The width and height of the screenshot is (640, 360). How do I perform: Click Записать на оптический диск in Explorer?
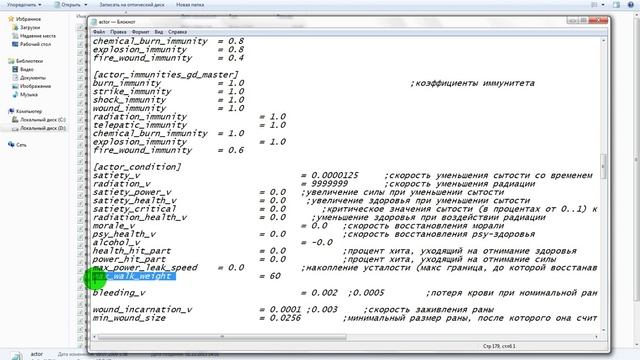(x=132, y=5)
